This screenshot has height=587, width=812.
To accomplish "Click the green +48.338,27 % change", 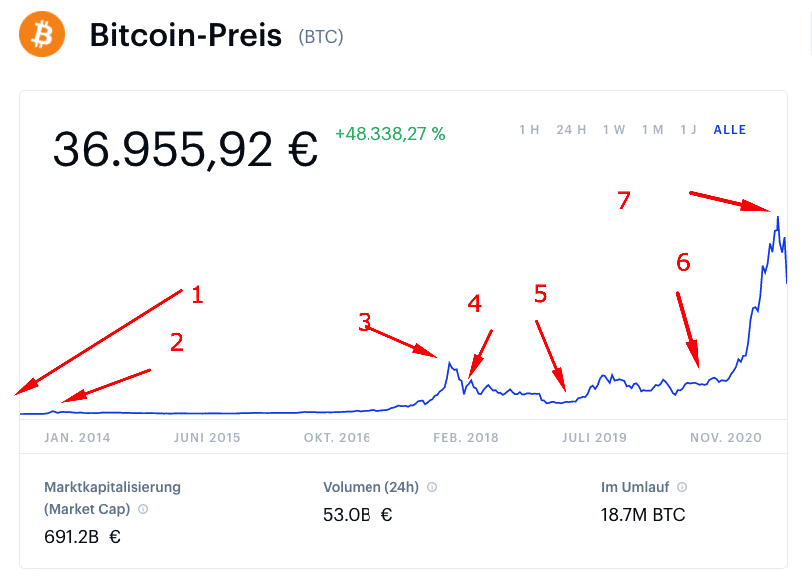I will click(390, 133).
